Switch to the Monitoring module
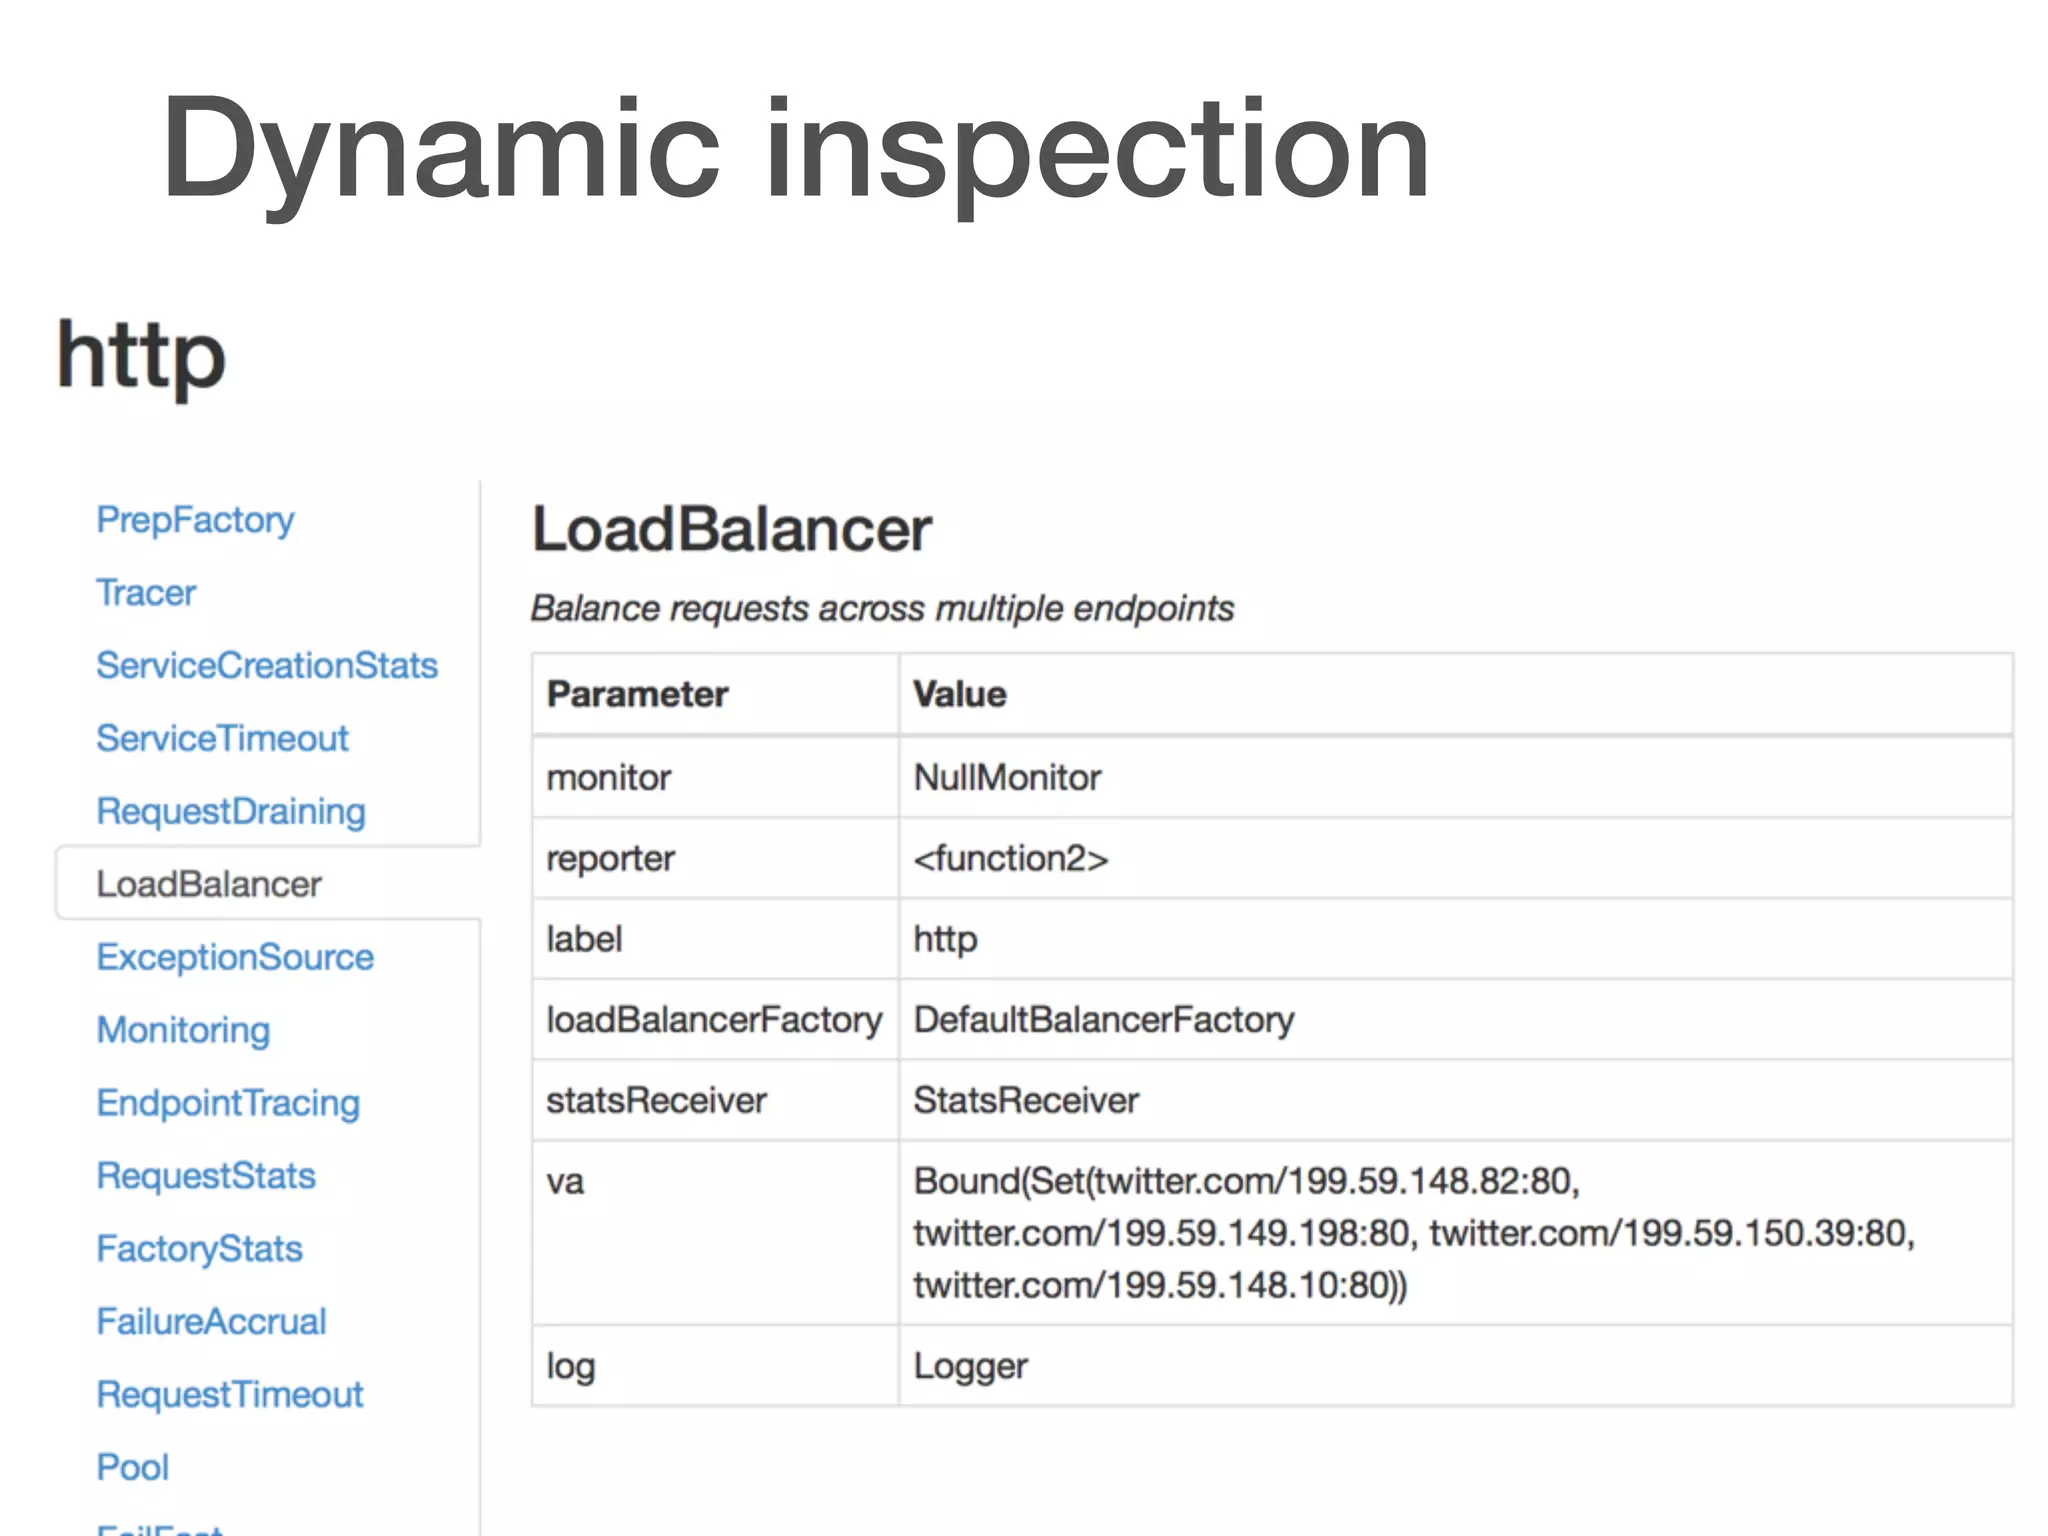Image resolution: width=2048 pixels, height=1536 pixels. 183,1030
